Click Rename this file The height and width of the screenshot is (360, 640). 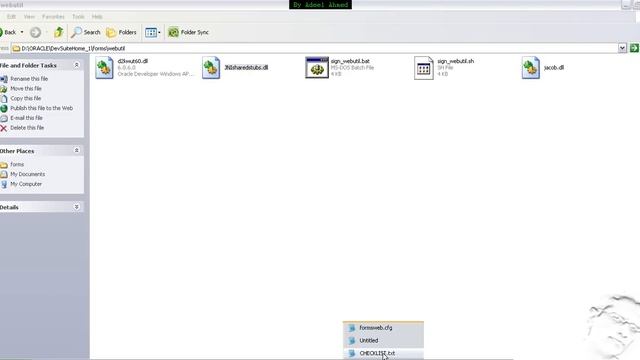click(x=29, y=79)
